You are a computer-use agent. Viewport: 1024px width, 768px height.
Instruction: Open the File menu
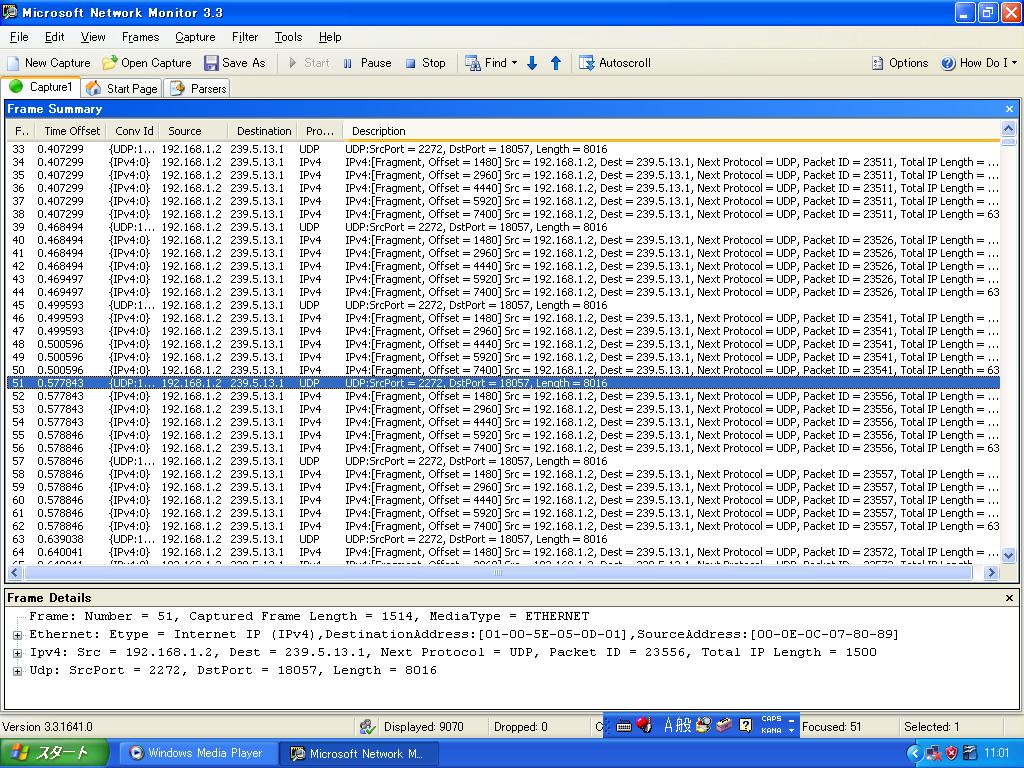(x=19, y=37)
